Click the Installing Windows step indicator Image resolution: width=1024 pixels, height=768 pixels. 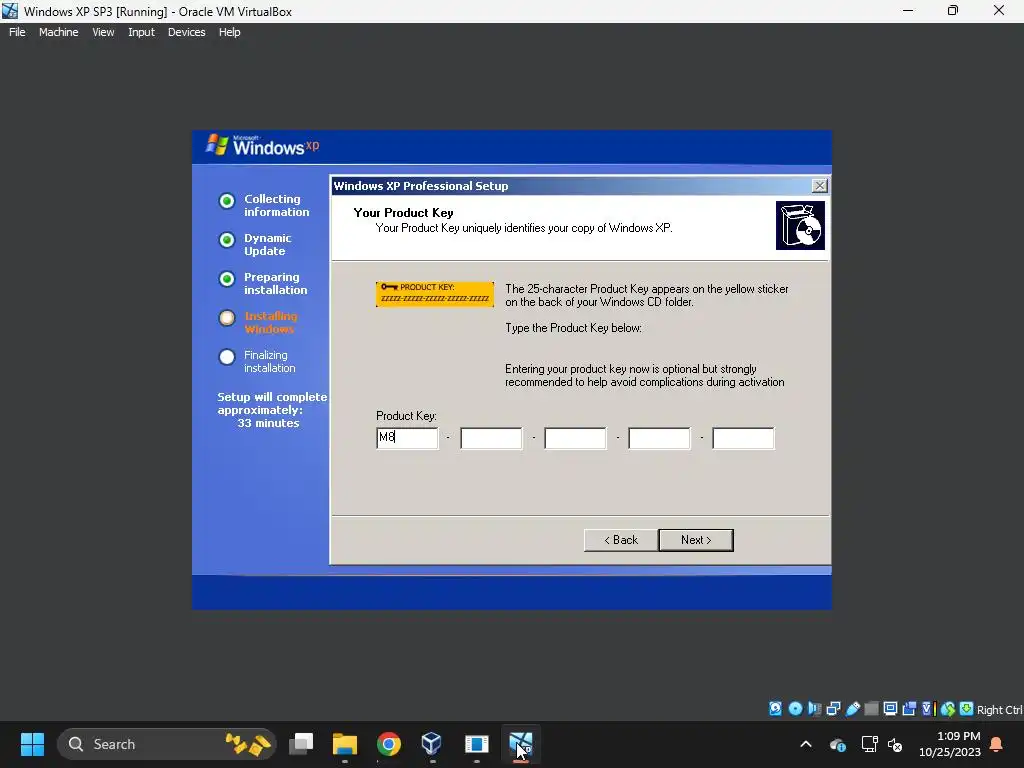coord(227,318)
